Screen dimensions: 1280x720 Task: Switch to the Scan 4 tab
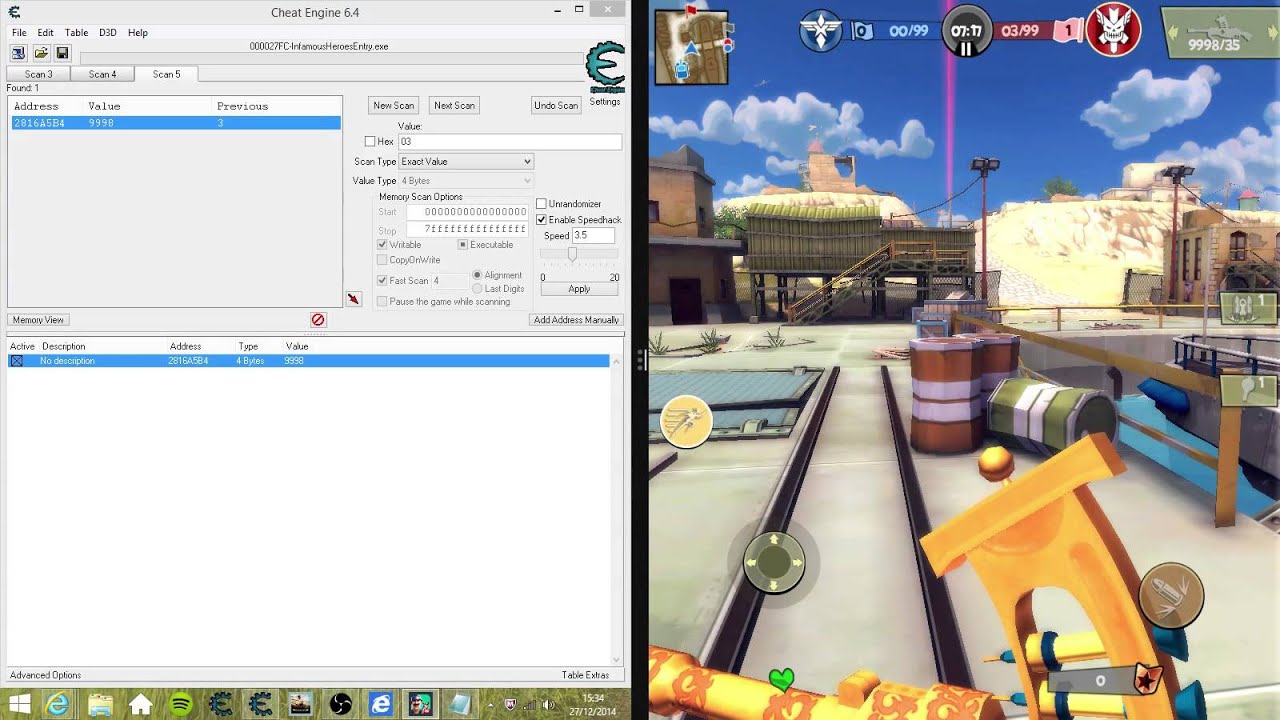tap(102, 75)
